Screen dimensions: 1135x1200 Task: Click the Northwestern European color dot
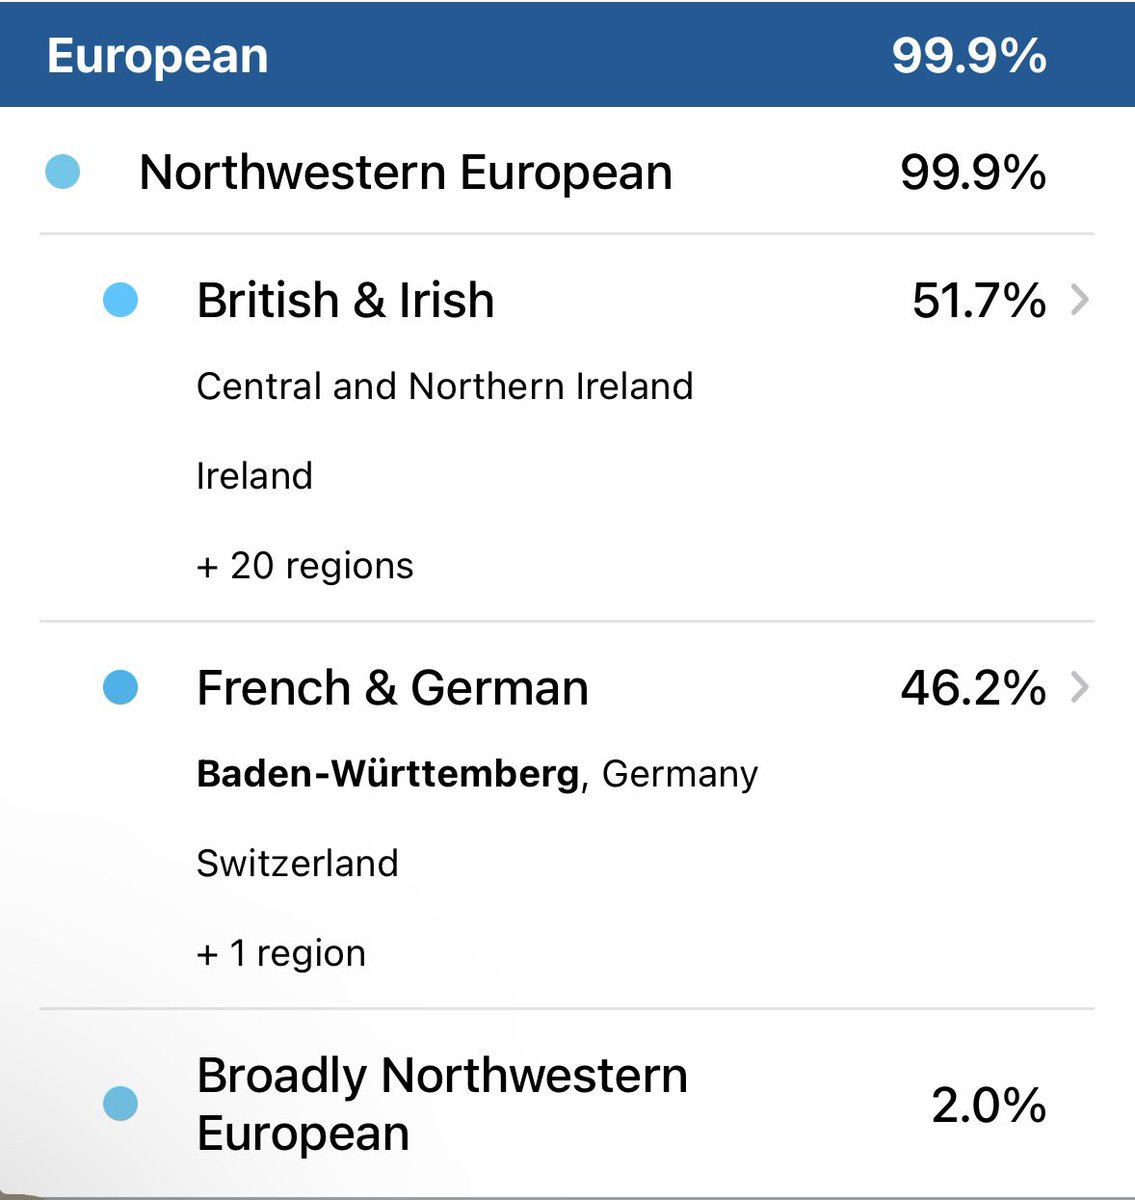point(63,172)
